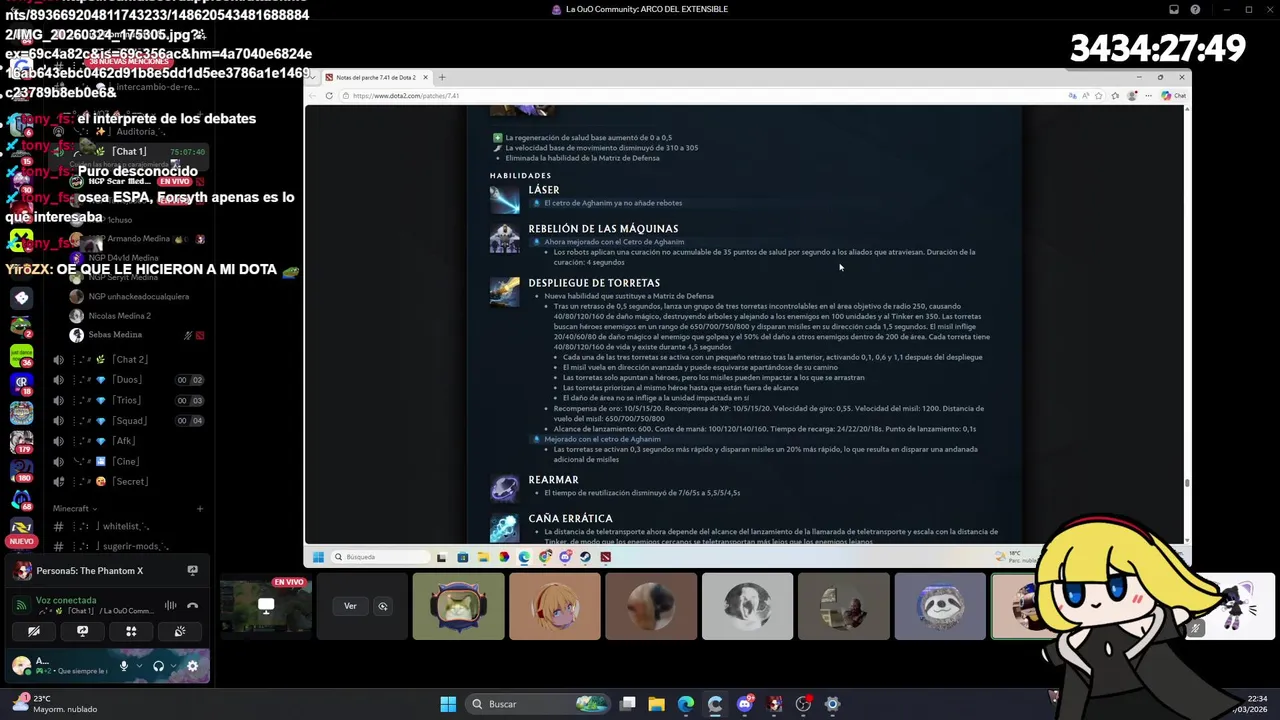Join the Chat 2 voice channel

click(128, 359)
